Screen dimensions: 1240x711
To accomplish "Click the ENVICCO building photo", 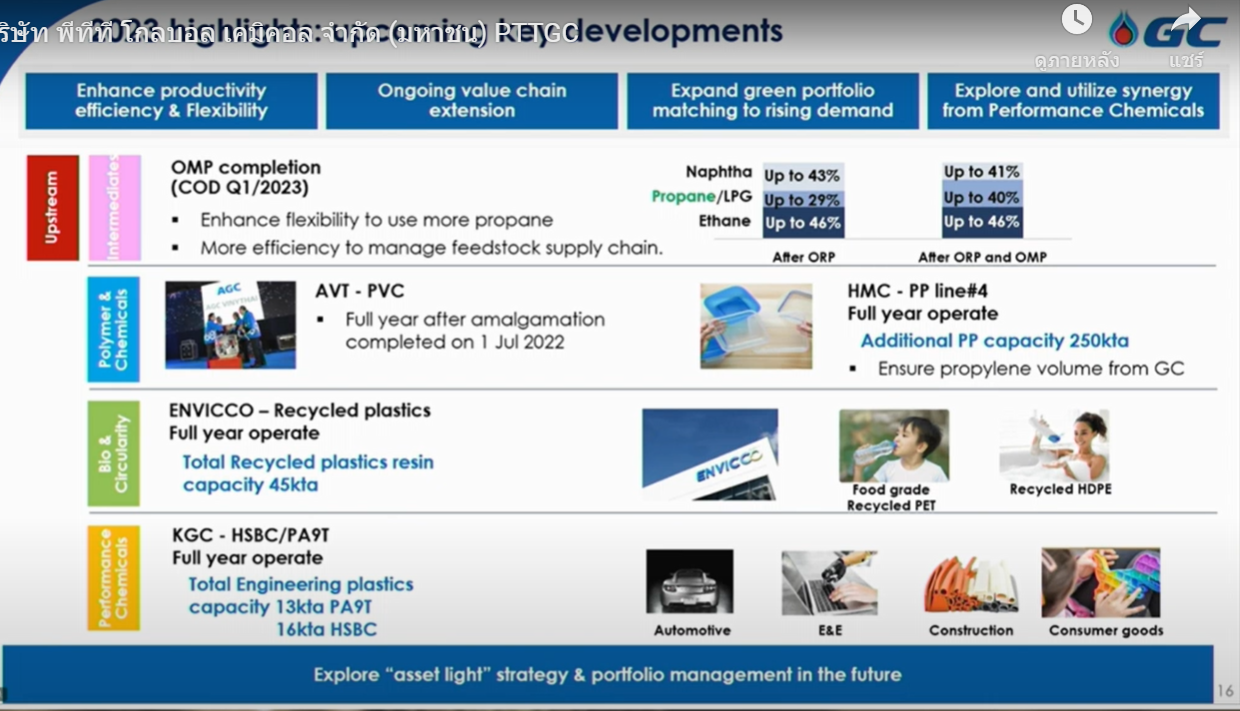I will (x=709, y=454).
